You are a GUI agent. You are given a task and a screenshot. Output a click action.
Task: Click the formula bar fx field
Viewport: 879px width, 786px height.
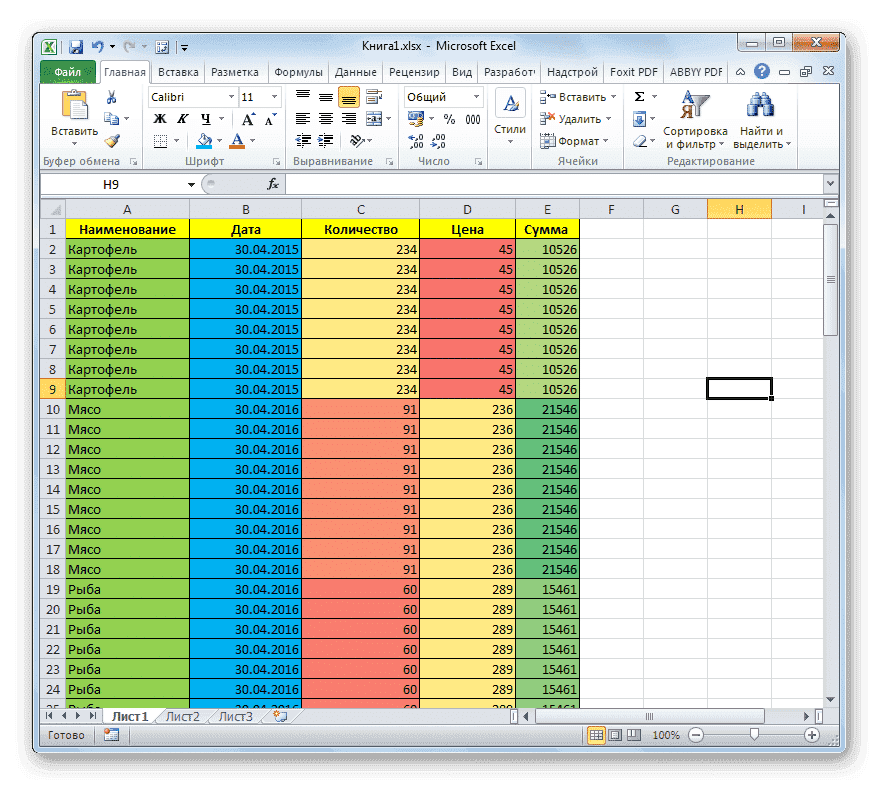274,184
